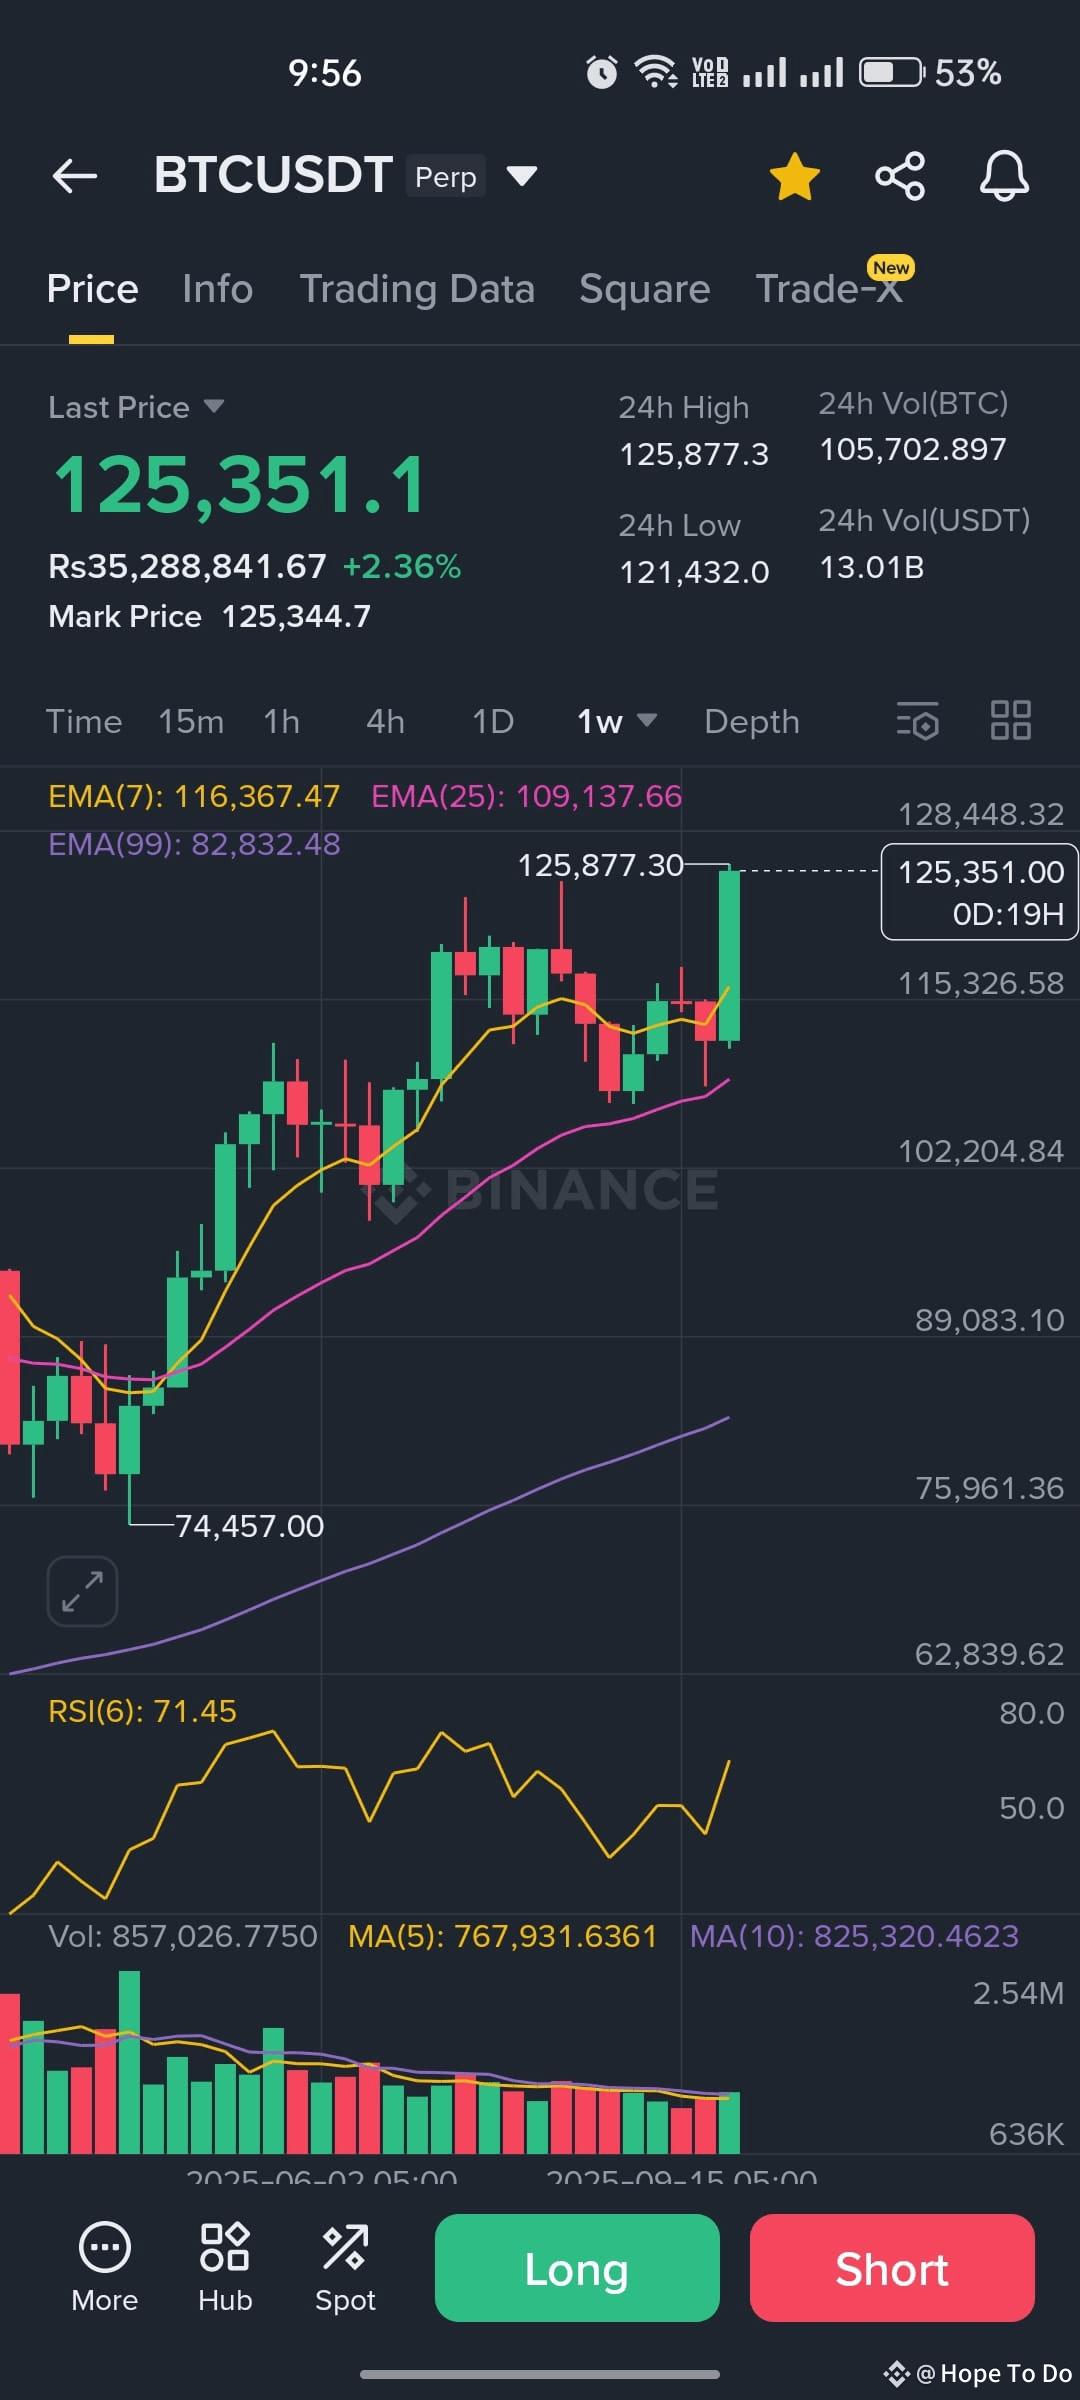Tap the 24h High value 125,877.3
Screen dimensions: 1080x2400
694,454
